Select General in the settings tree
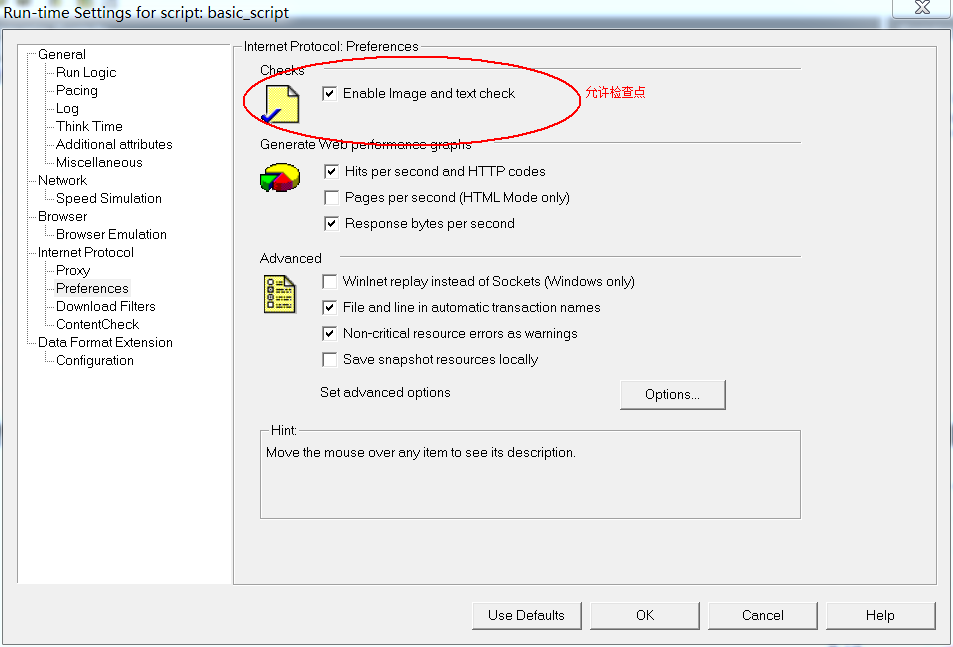This screenshot has height=647, width=953. pos(62,55)
